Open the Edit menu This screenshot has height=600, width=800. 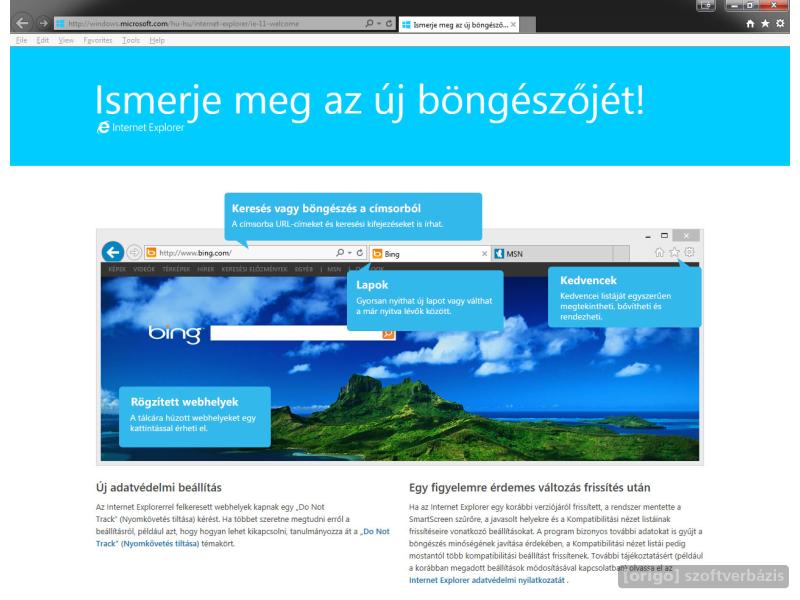point(43,40)
